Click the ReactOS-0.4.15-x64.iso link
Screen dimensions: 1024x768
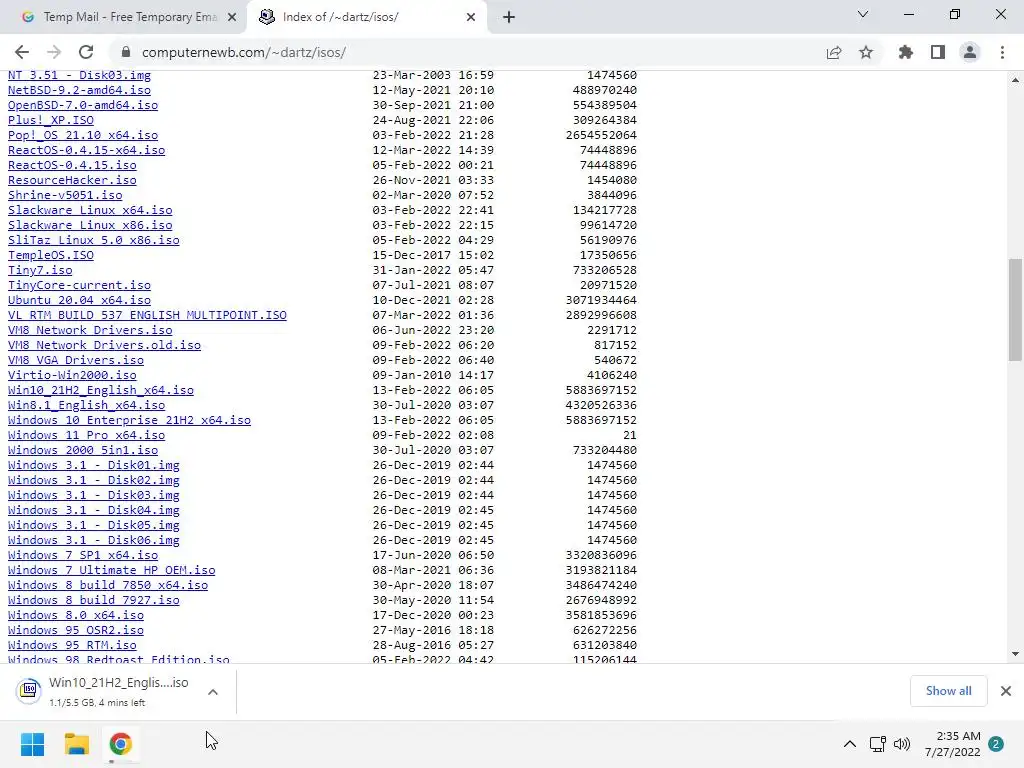tap(86, 150)
